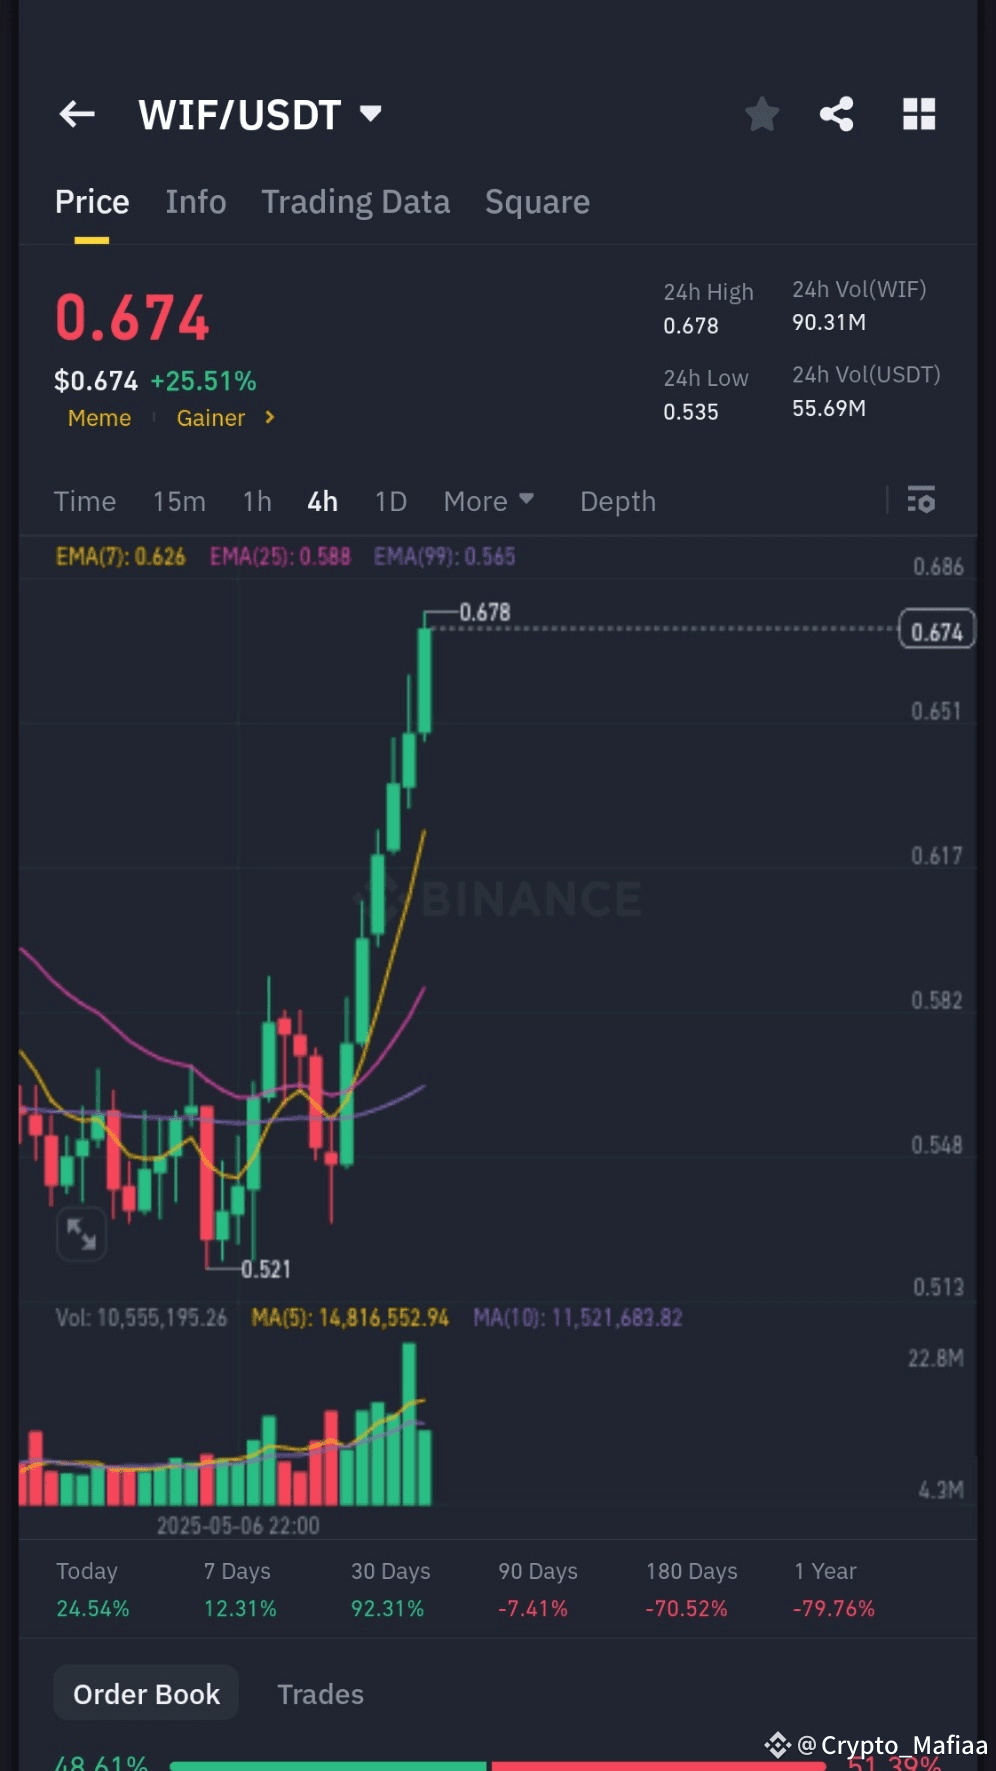This screenshot has height=1771, width=996.
Task: Open the Trades list
Action: pyautogui.click(x=320, y=1694)
